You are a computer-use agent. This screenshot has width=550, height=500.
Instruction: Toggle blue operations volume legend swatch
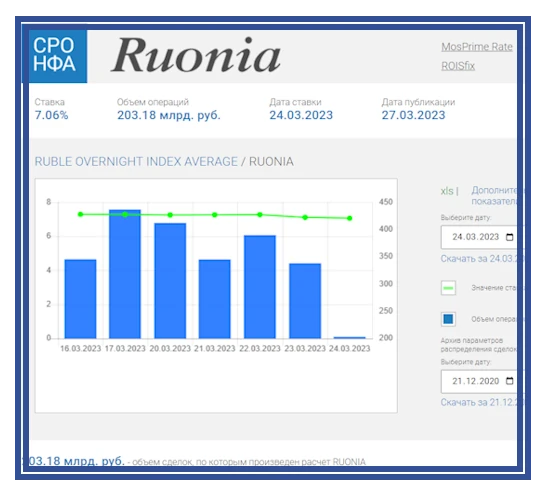tap(448, 319)
